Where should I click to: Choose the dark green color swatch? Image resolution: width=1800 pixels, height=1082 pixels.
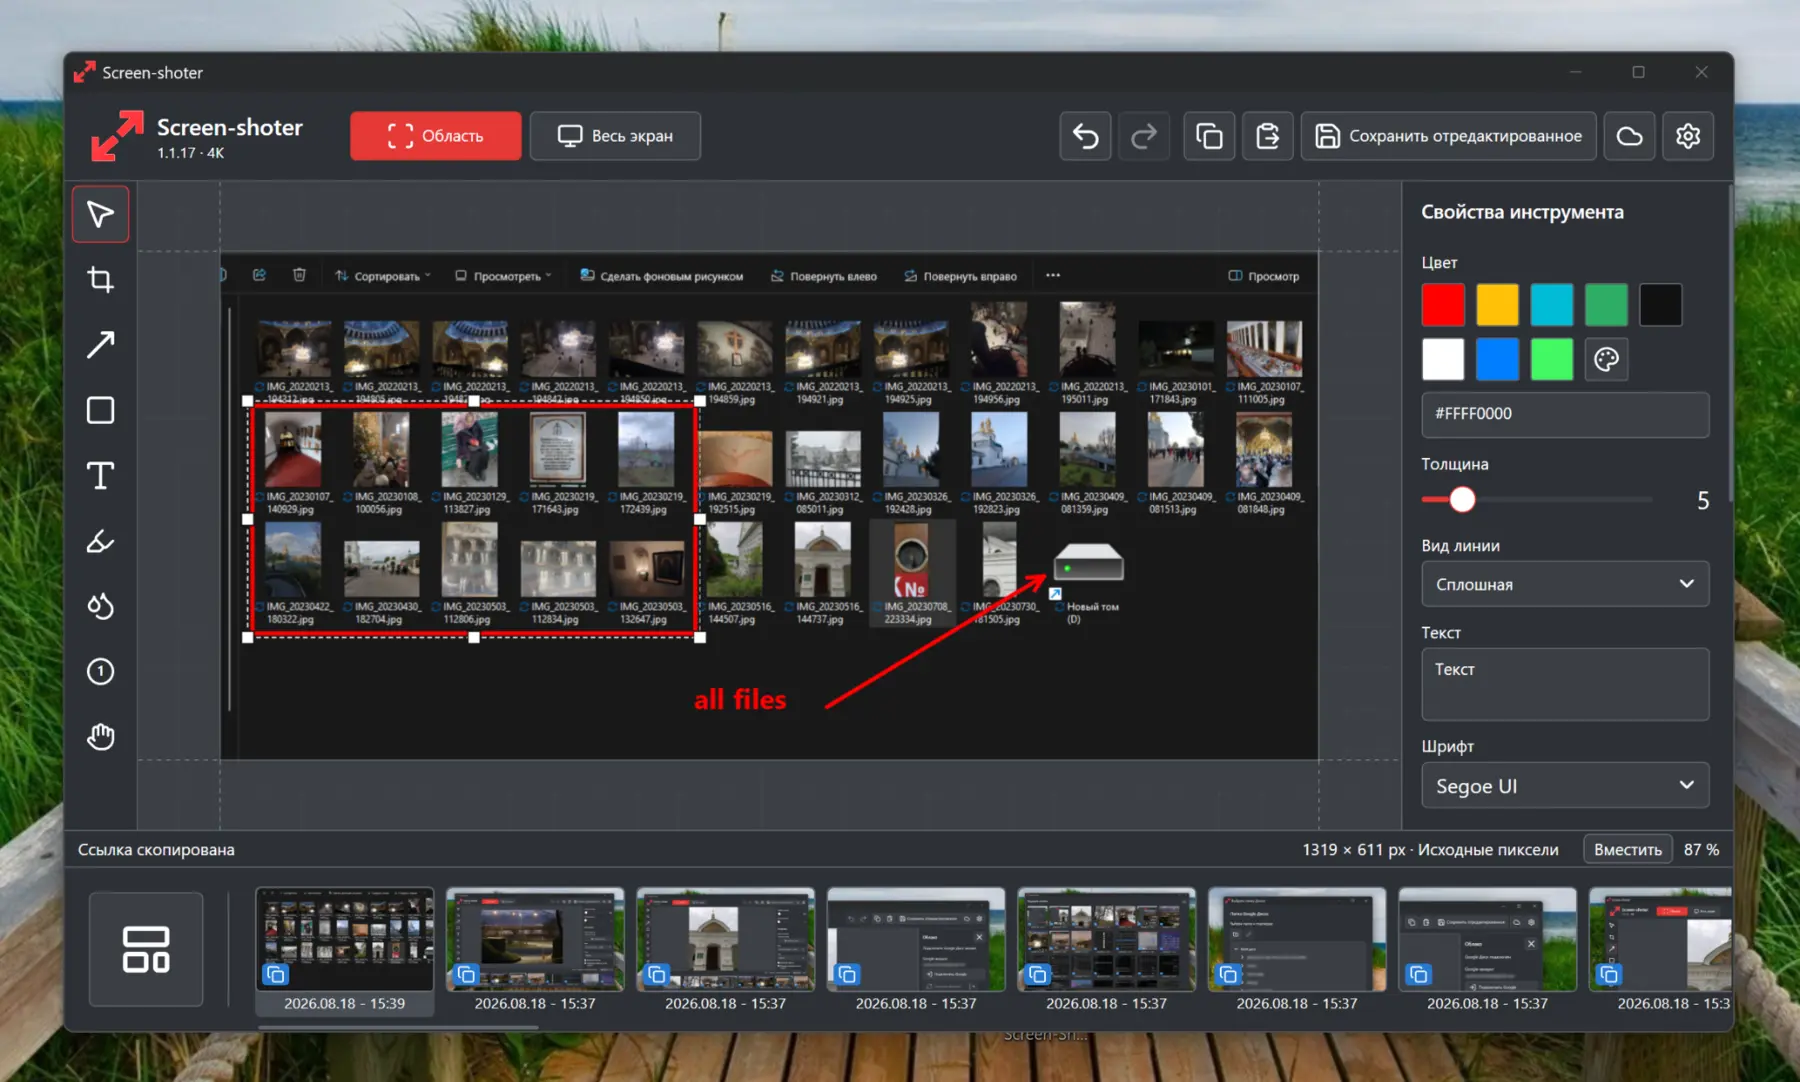[x=1606, y=305]
